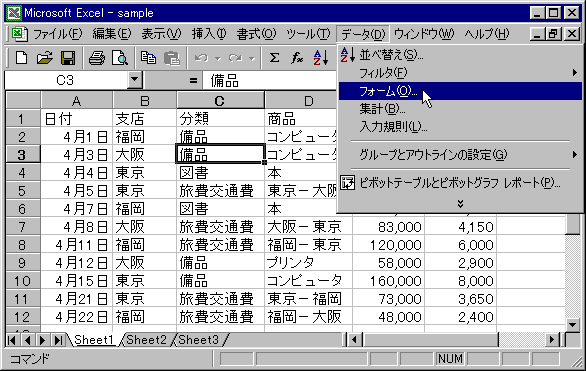Click horizontal scrollbar right arrow
Image resolution: width=586 pixels, height=371 pixels.
(x=552, y=340)
